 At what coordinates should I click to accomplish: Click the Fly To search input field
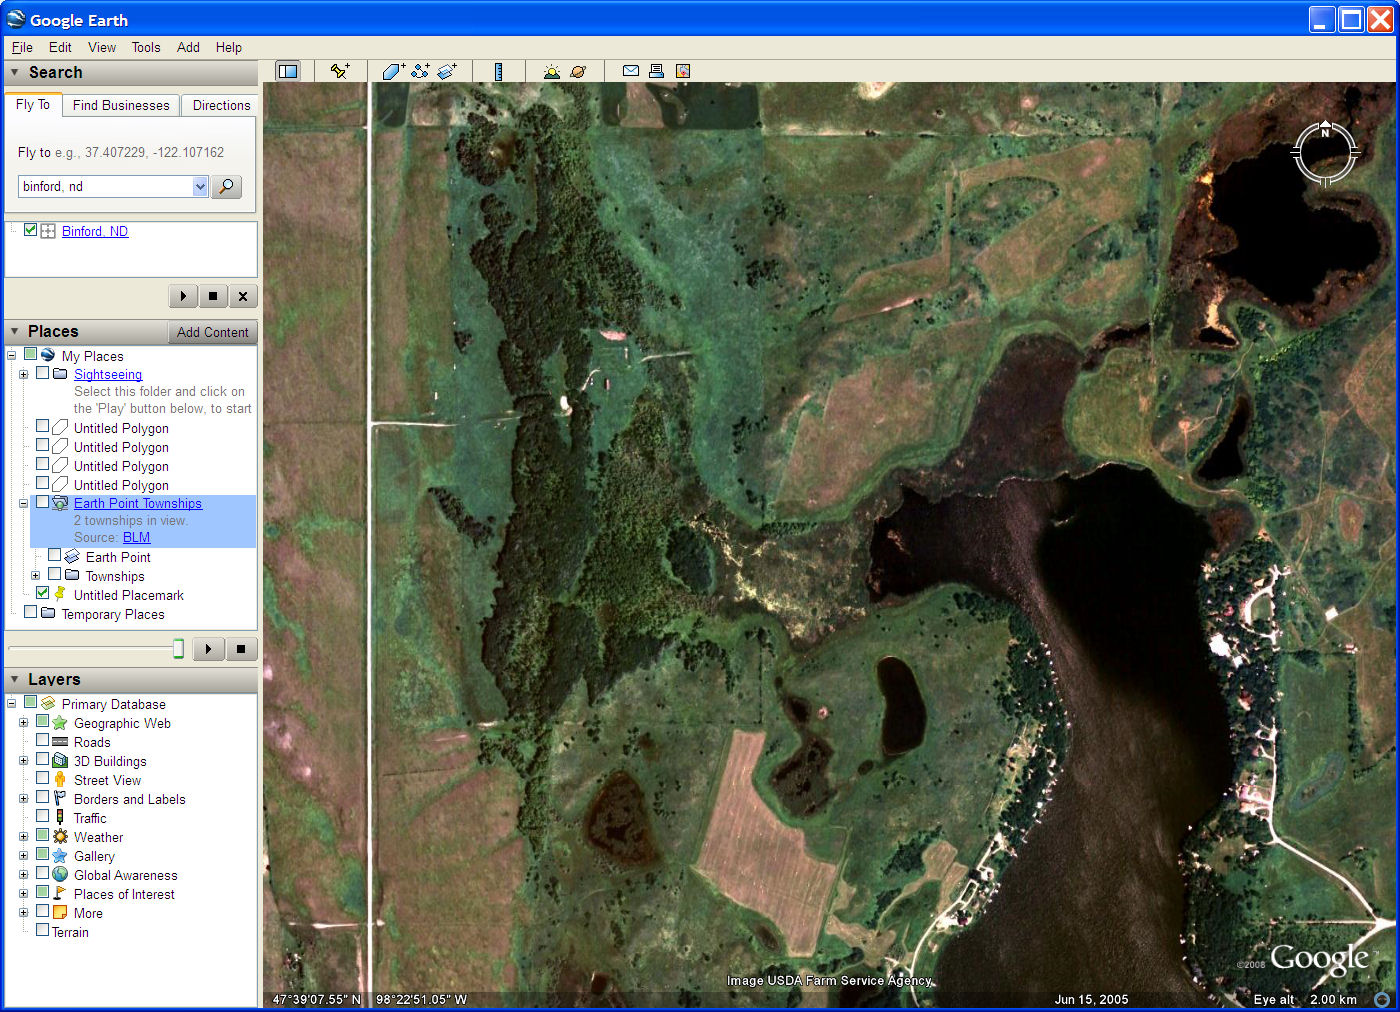coord(106,187)
